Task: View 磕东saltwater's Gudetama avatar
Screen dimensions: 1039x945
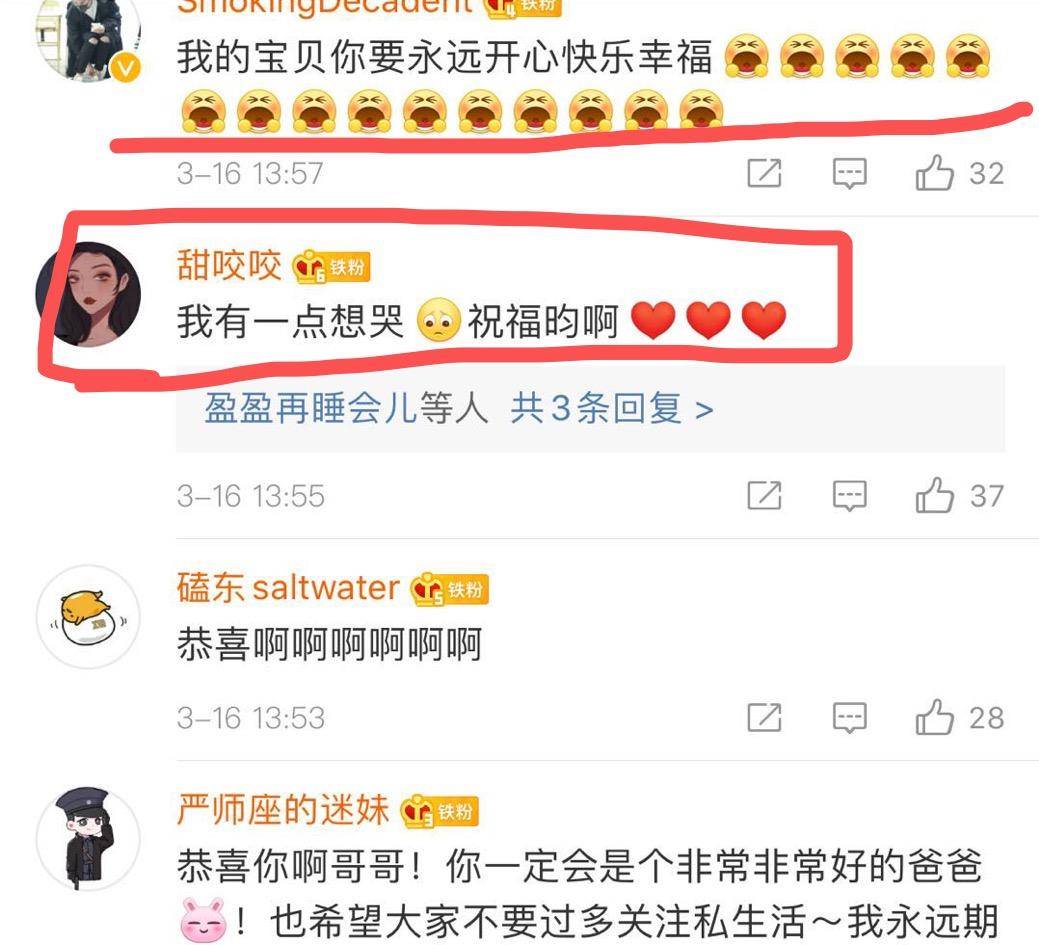Action: (88, 617)
